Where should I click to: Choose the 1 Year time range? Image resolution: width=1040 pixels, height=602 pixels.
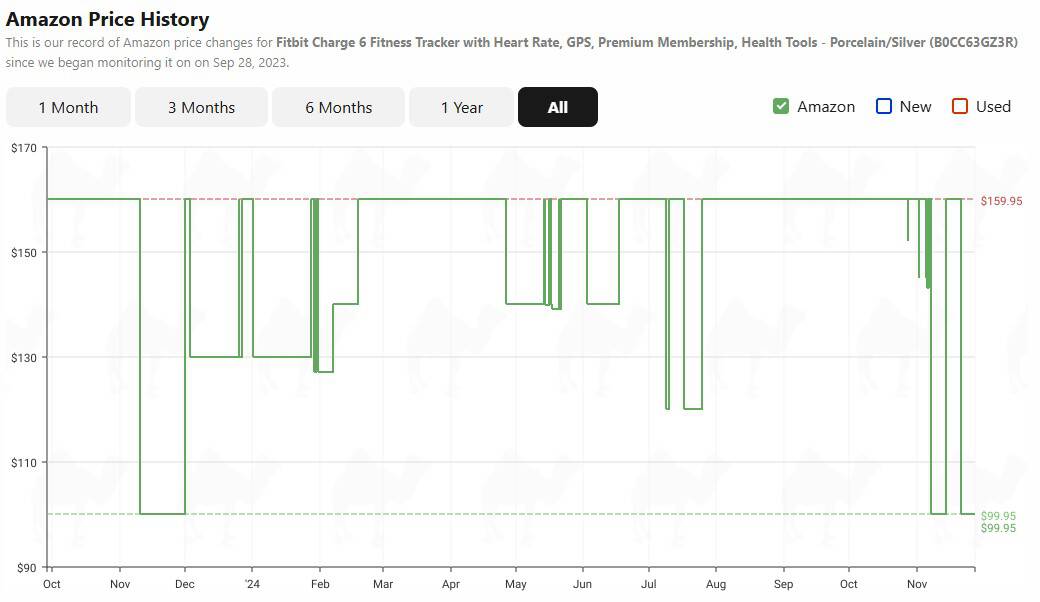coord(462,107)
